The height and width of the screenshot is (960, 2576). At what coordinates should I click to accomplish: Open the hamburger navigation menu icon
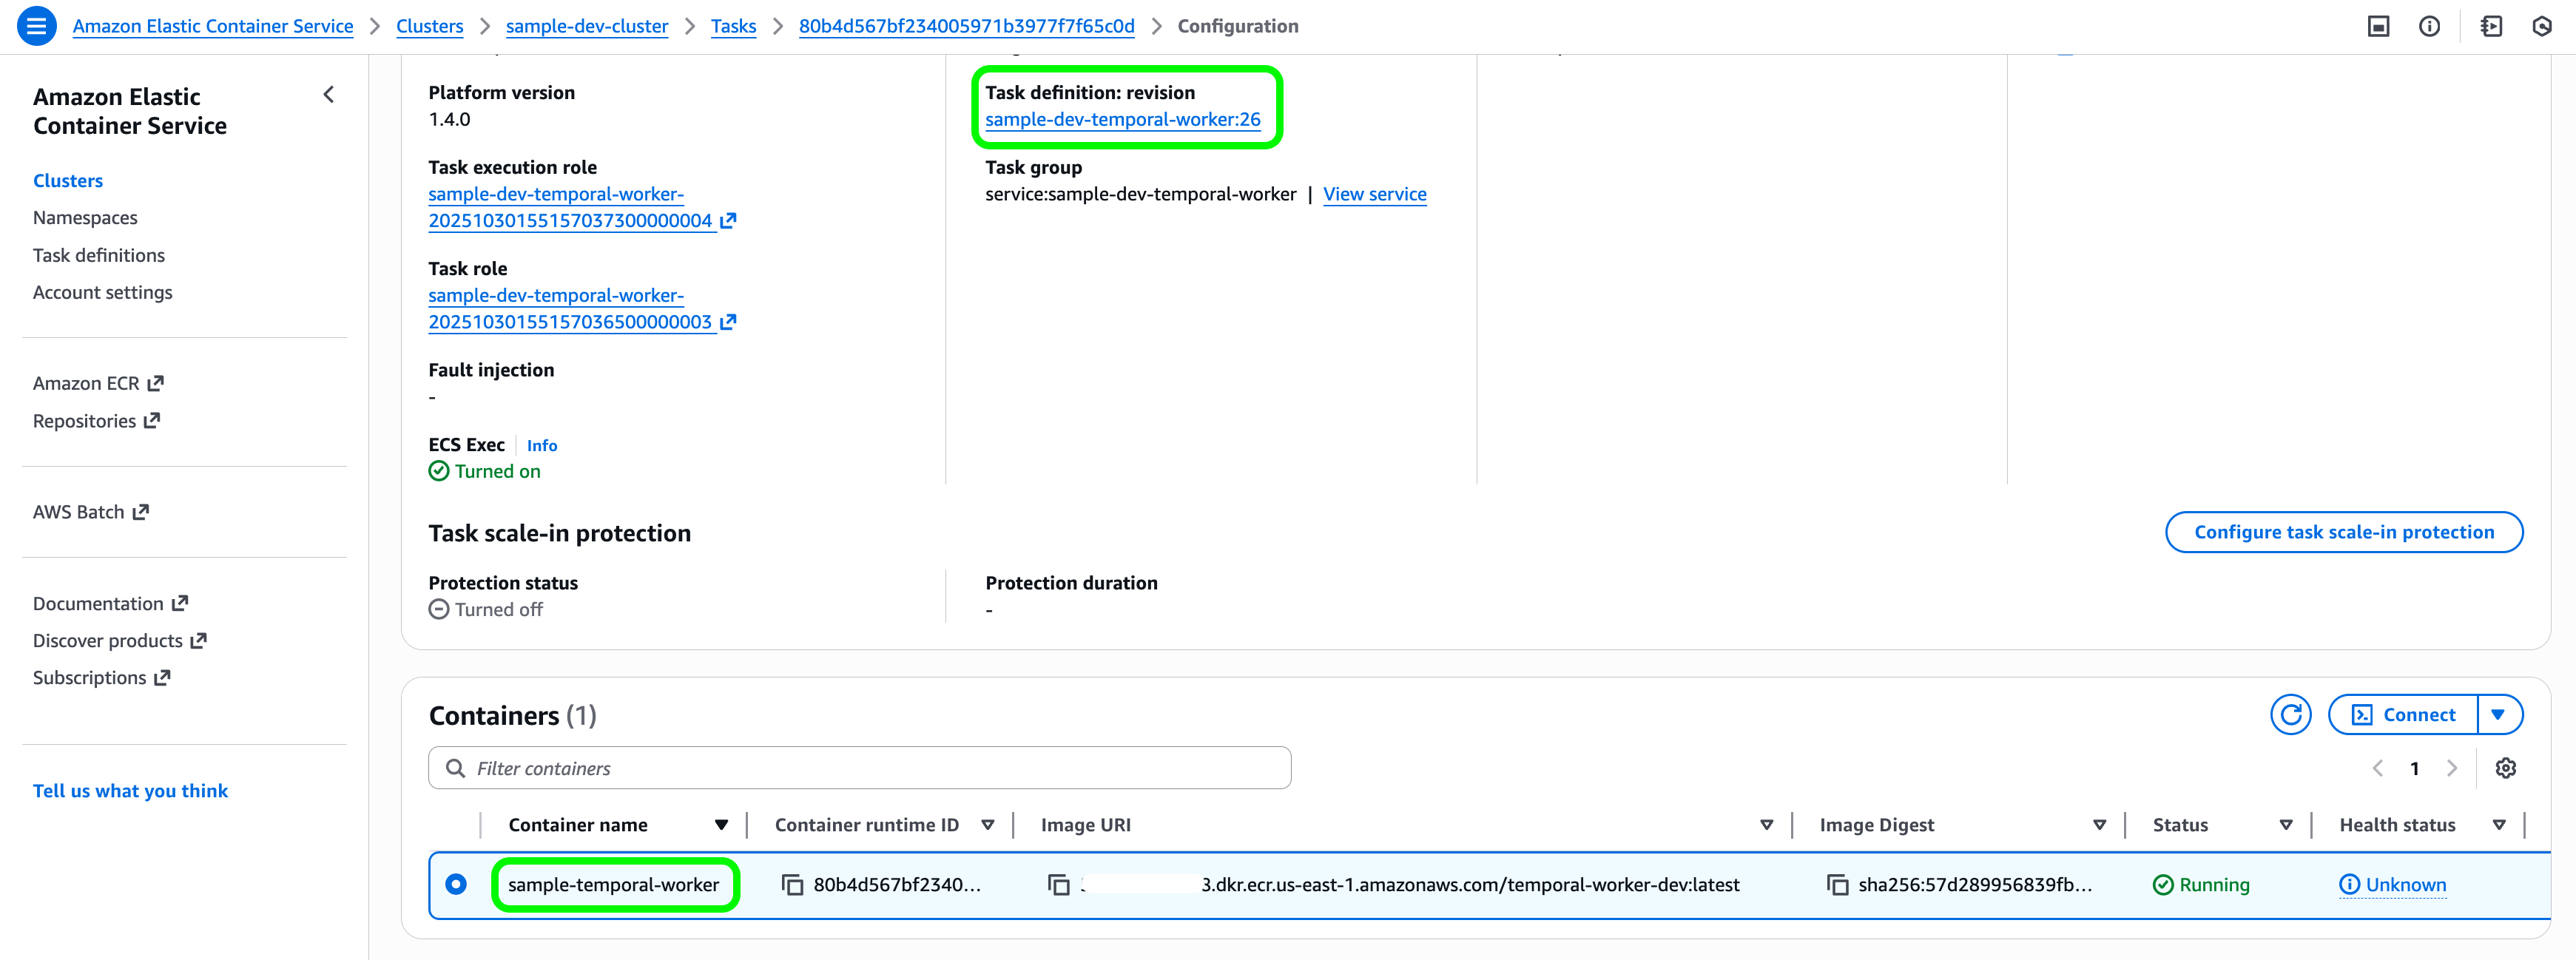tap(36, 26)
